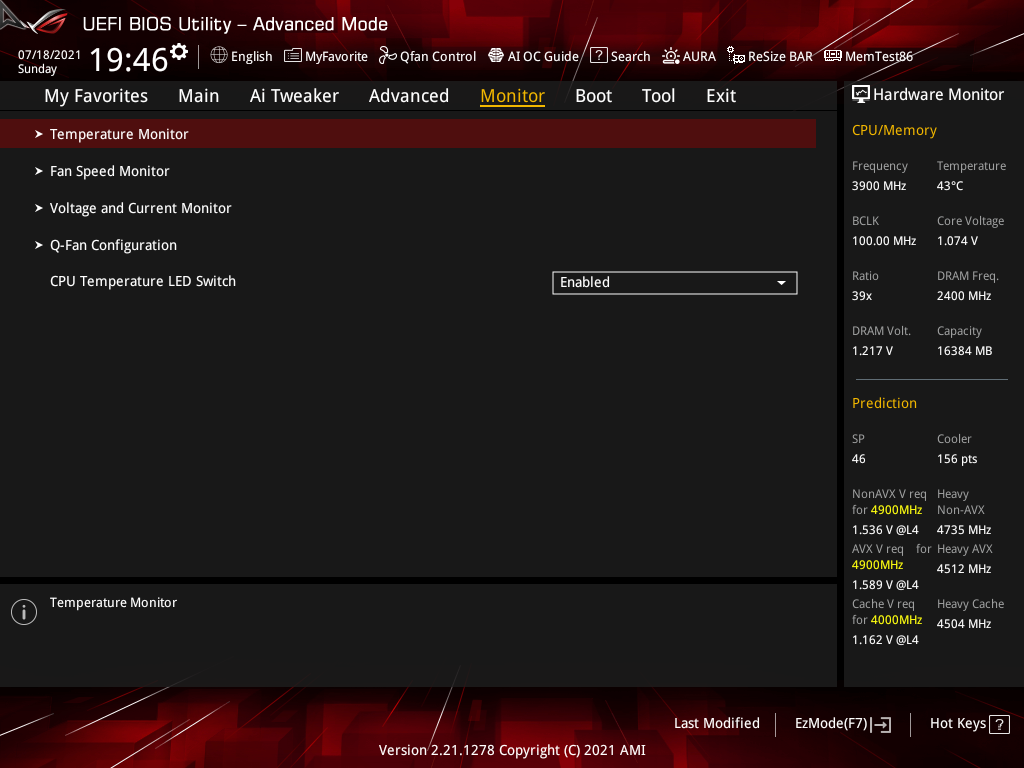Click the English language selector
Viewport: 1024px width, 768px height.
pos(241,56)
